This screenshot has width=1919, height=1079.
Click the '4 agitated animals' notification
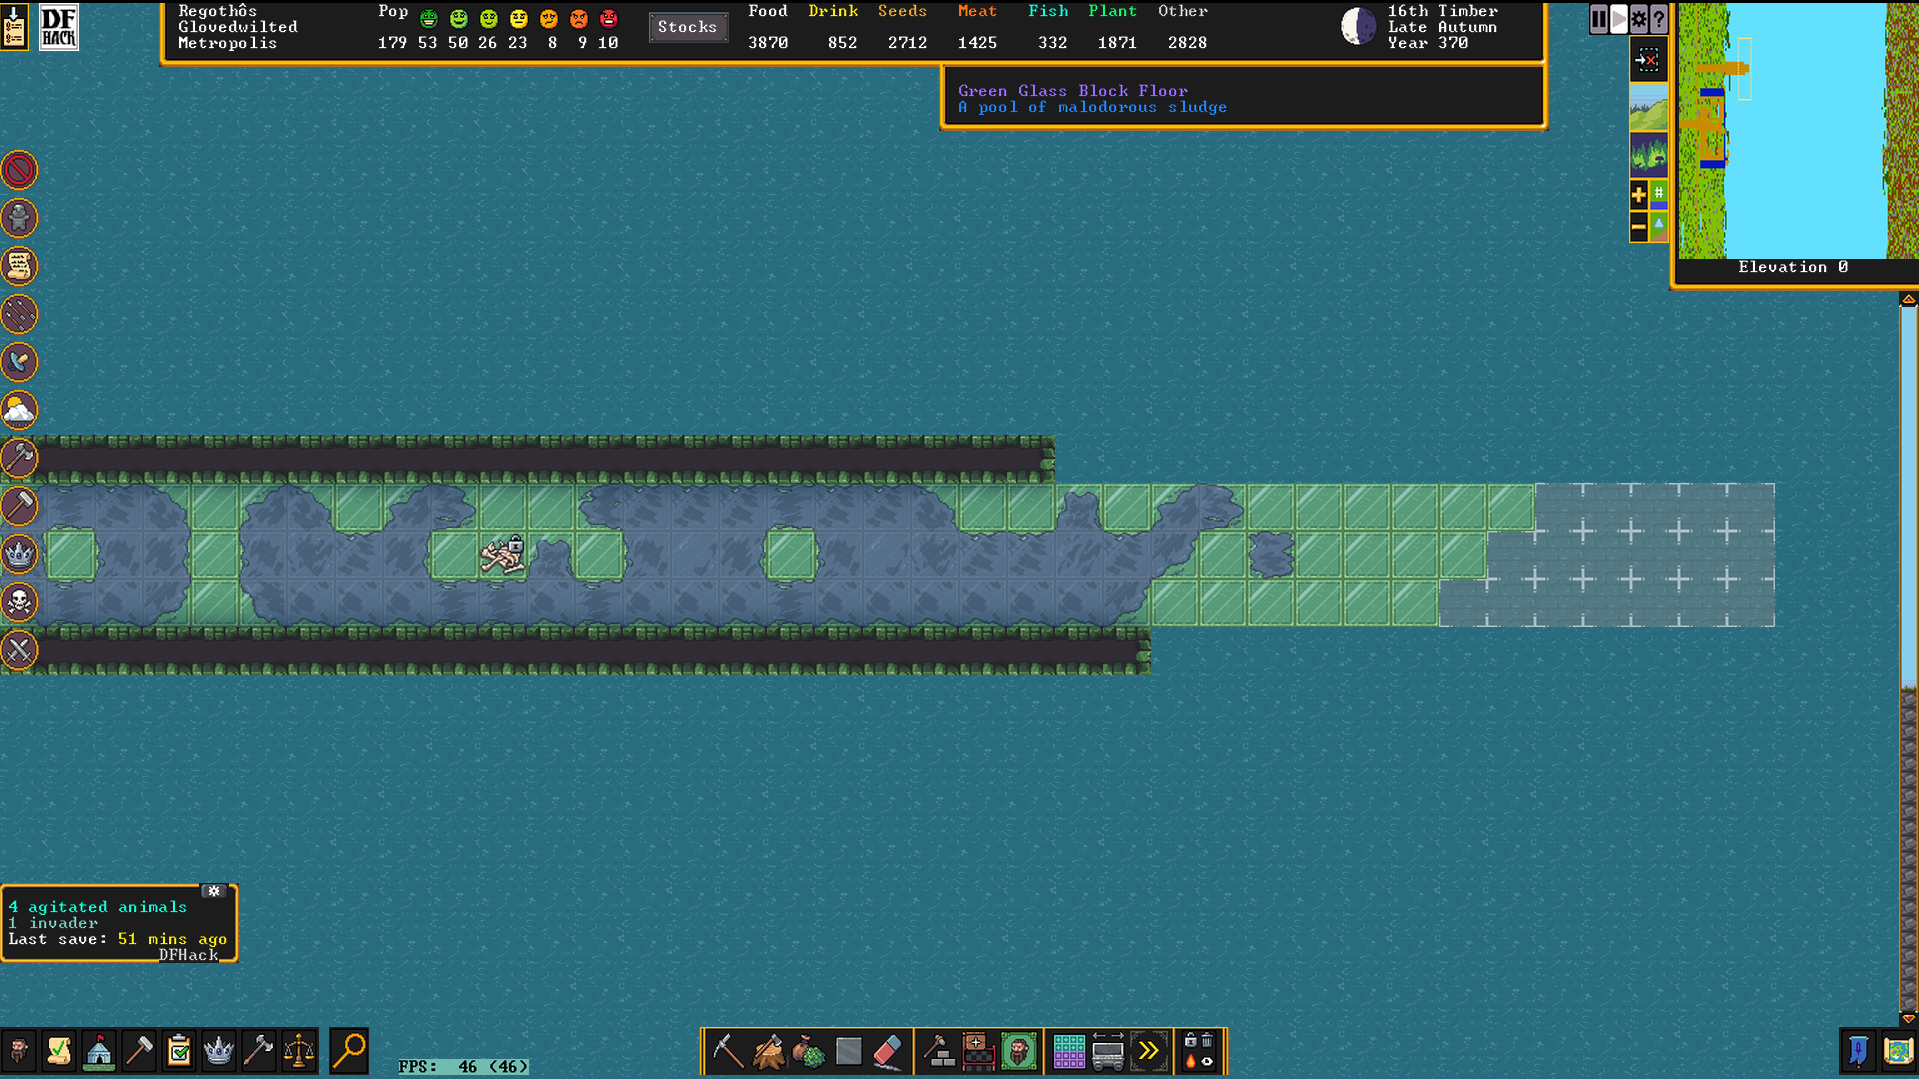pyautogui.click(x=98, y=907)
